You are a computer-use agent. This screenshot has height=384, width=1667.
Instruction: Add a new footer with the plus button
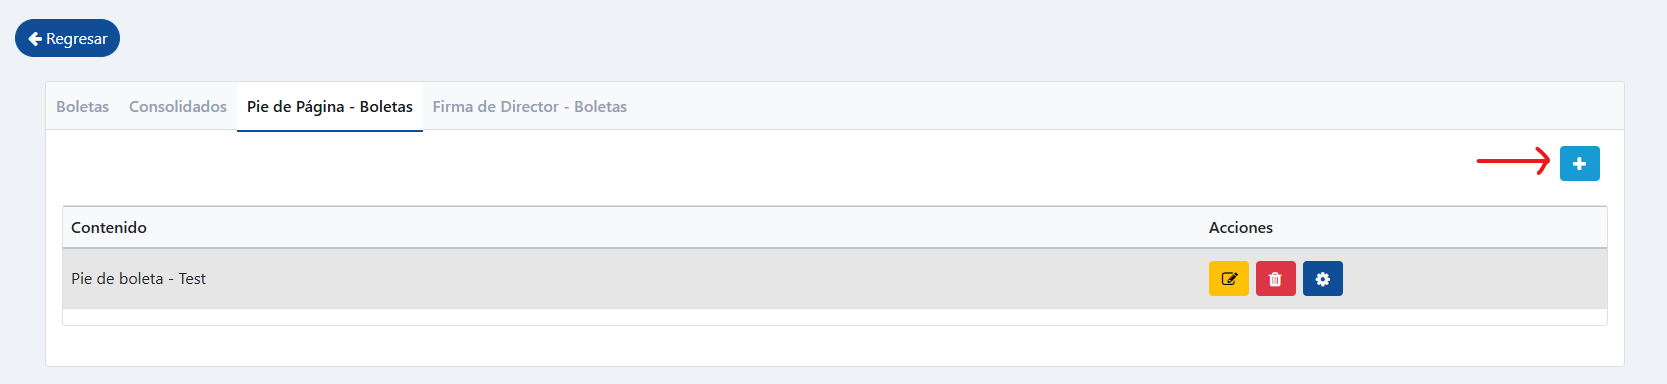pyautogui.click(x=1579, y=163)
